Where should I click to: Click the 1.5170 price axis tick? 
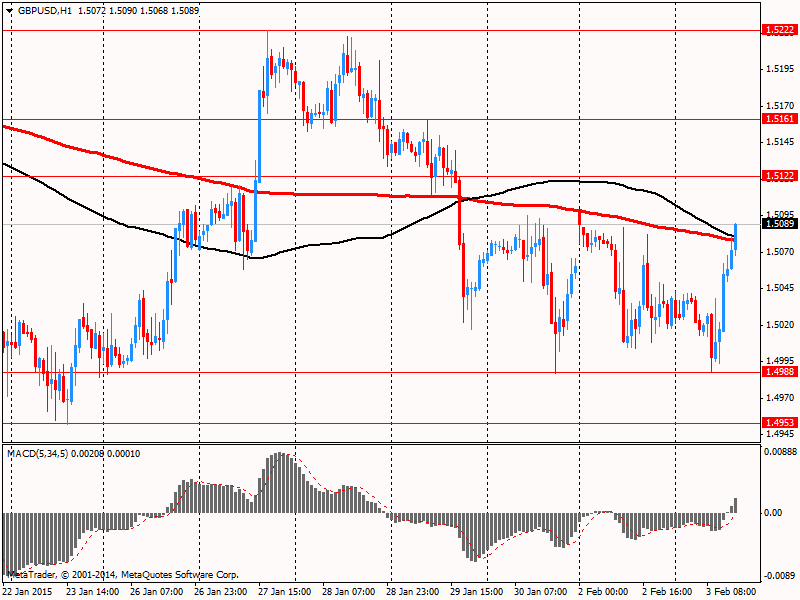coord(781,106)
